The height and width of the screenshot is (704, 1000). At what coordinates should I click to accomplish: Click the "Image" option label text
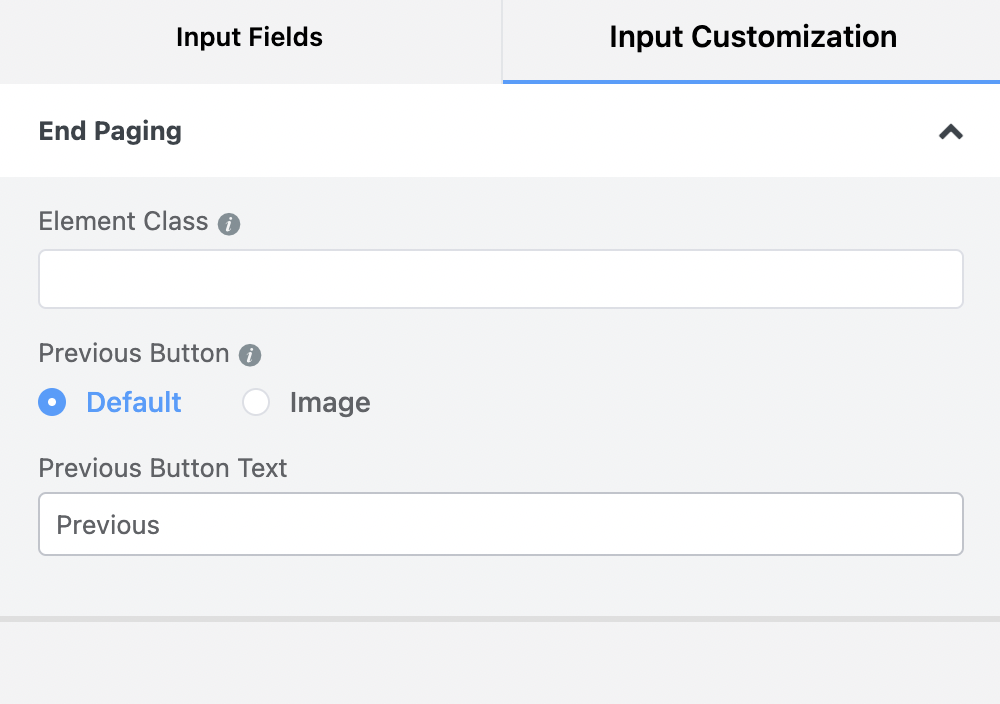[x=330, y=403]
